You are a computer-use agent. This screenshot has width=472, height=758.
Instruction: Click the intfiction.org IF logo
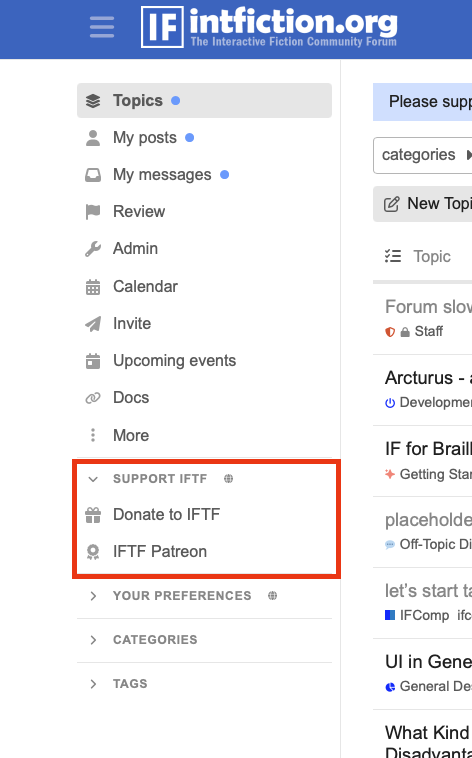click(269, 27)
